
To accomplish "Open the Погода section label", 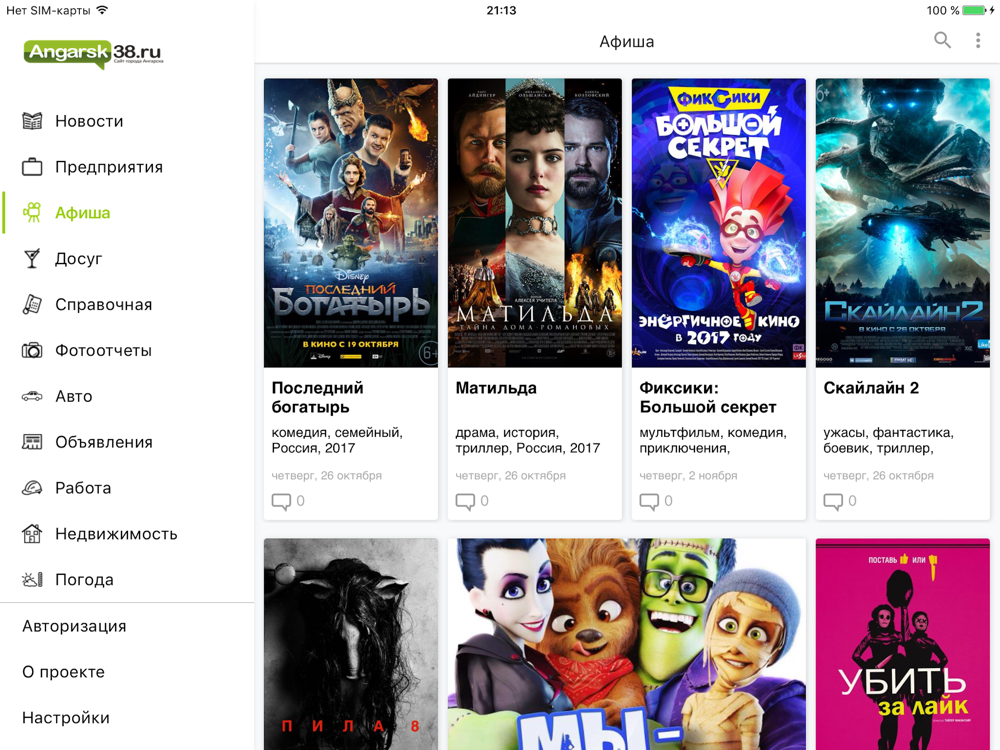I will (x=85, y=580).
